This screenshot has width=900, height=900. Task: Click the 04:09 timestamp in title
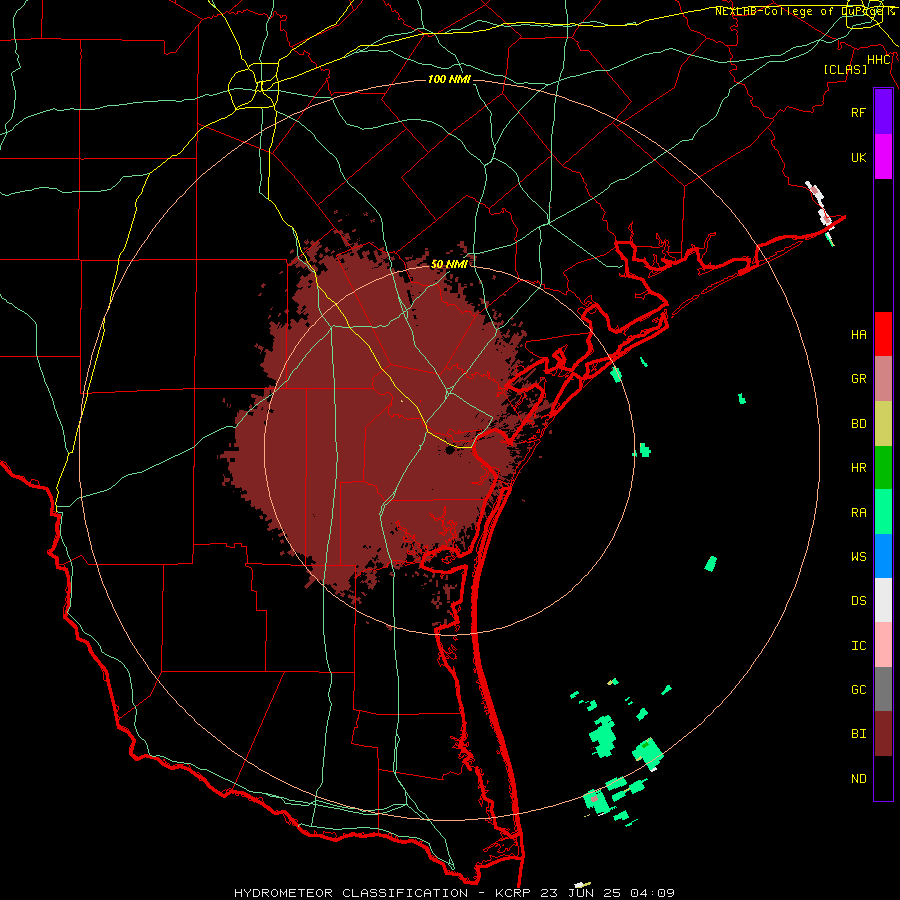click(x=652, y=893)
